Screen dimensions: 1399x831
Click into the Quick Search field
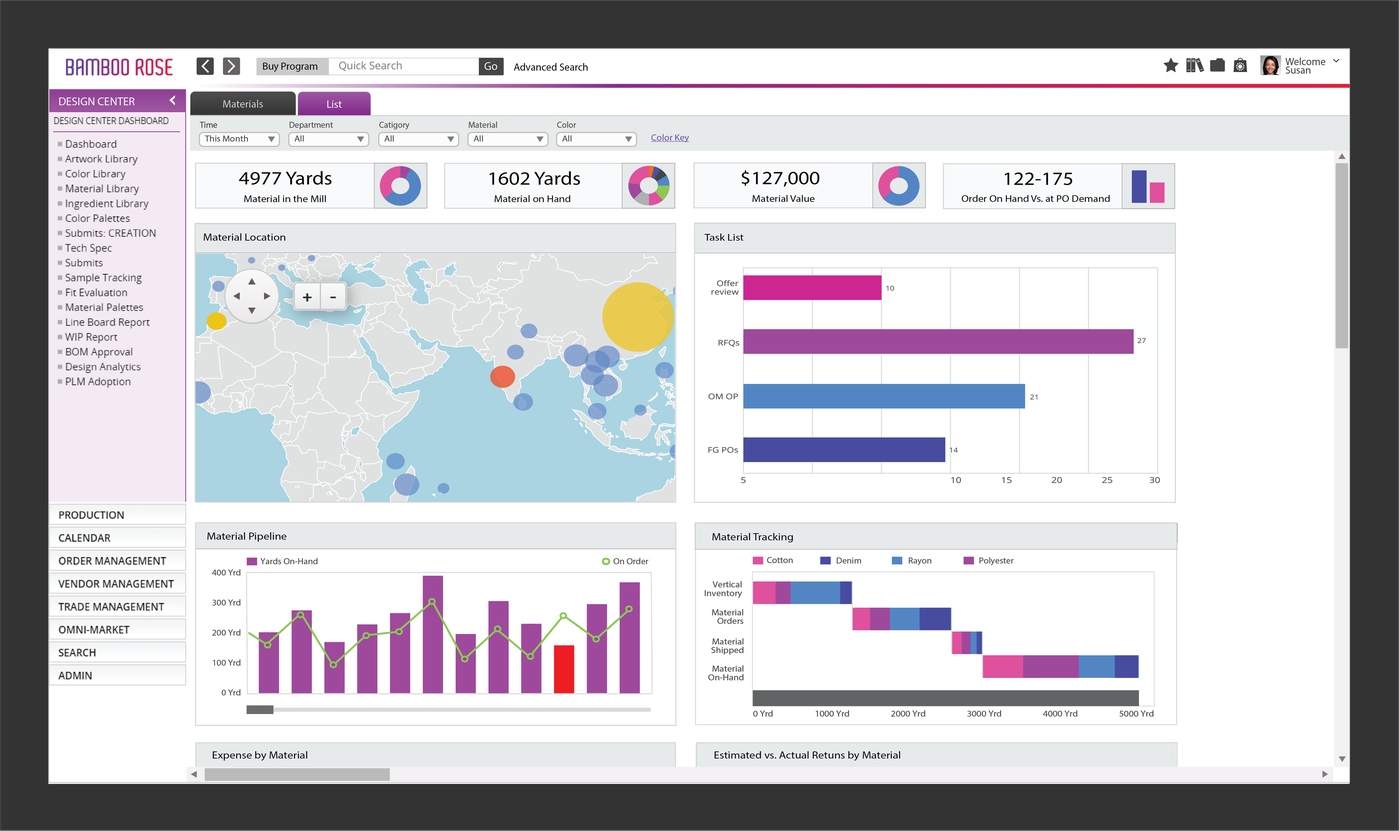(x=403, y=66)
